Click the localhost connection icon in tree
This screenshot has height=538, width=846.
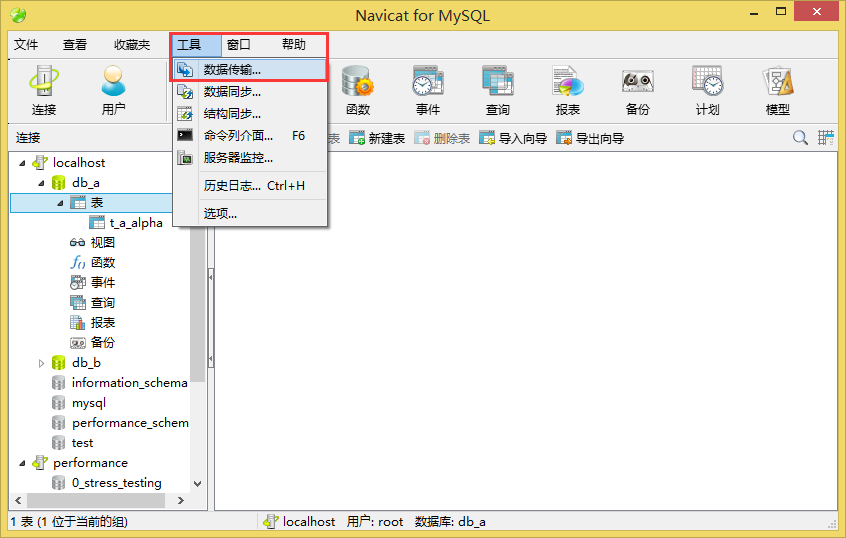tap(40, 162)
